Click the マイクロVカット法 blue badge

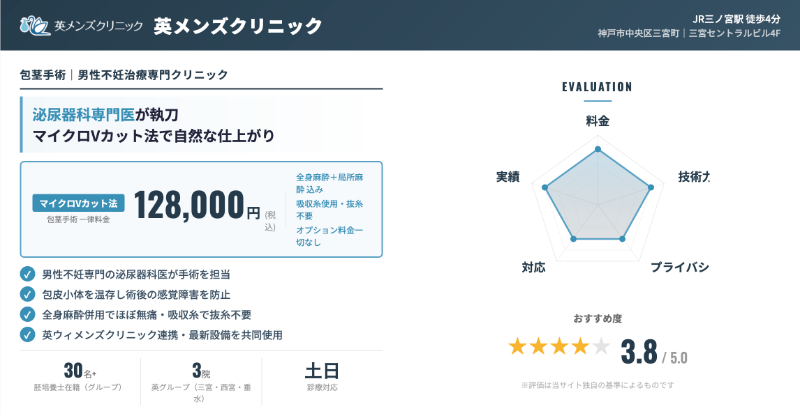pos(78,202)
